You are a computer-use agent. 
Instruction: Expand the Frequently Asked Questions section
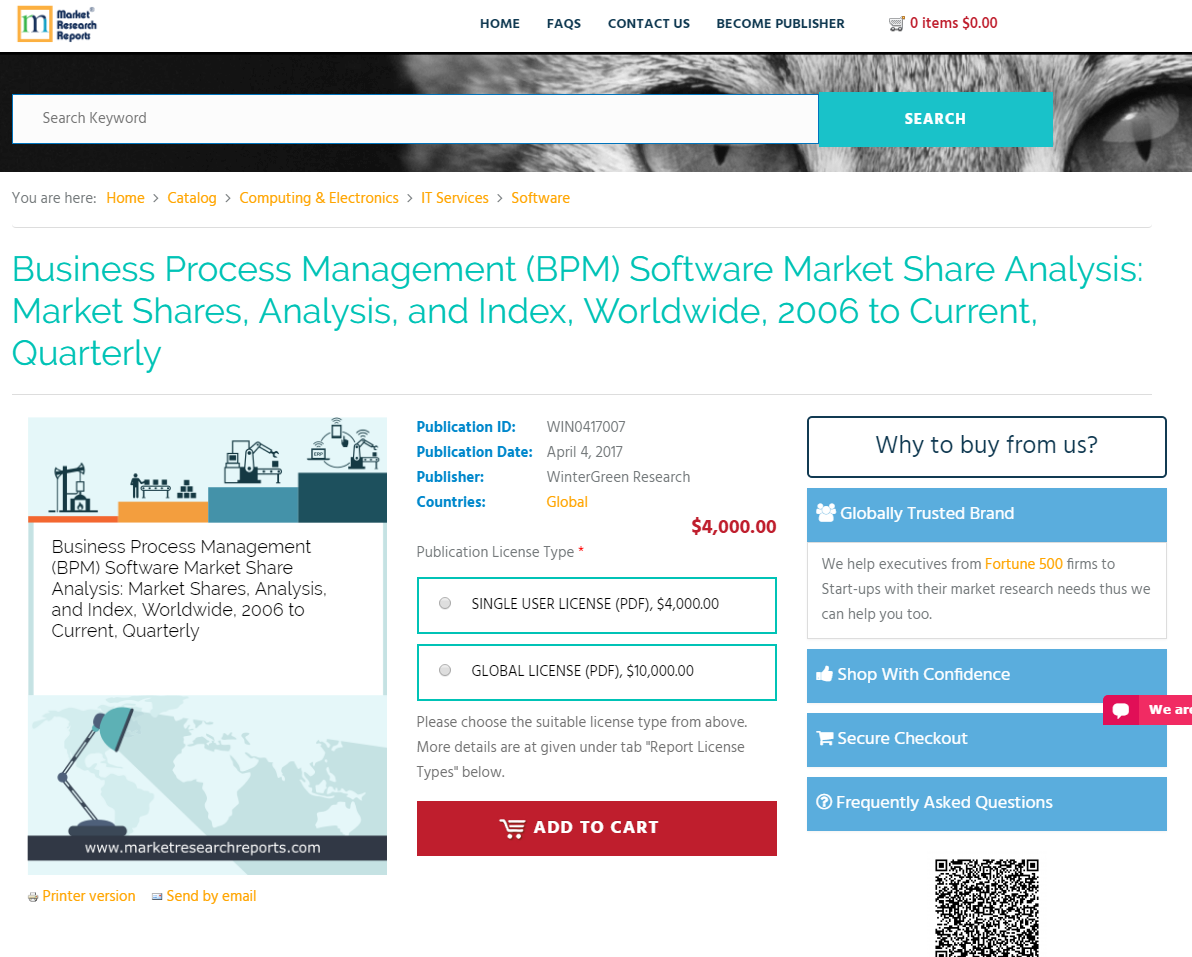tap(986, 803)
